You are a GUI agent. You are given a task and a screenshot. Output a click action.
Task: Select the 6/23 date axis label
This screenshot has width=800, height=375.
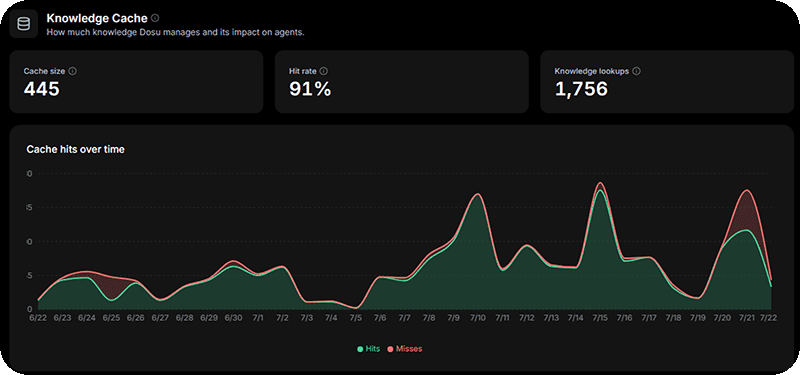click(x=62, y=318)
